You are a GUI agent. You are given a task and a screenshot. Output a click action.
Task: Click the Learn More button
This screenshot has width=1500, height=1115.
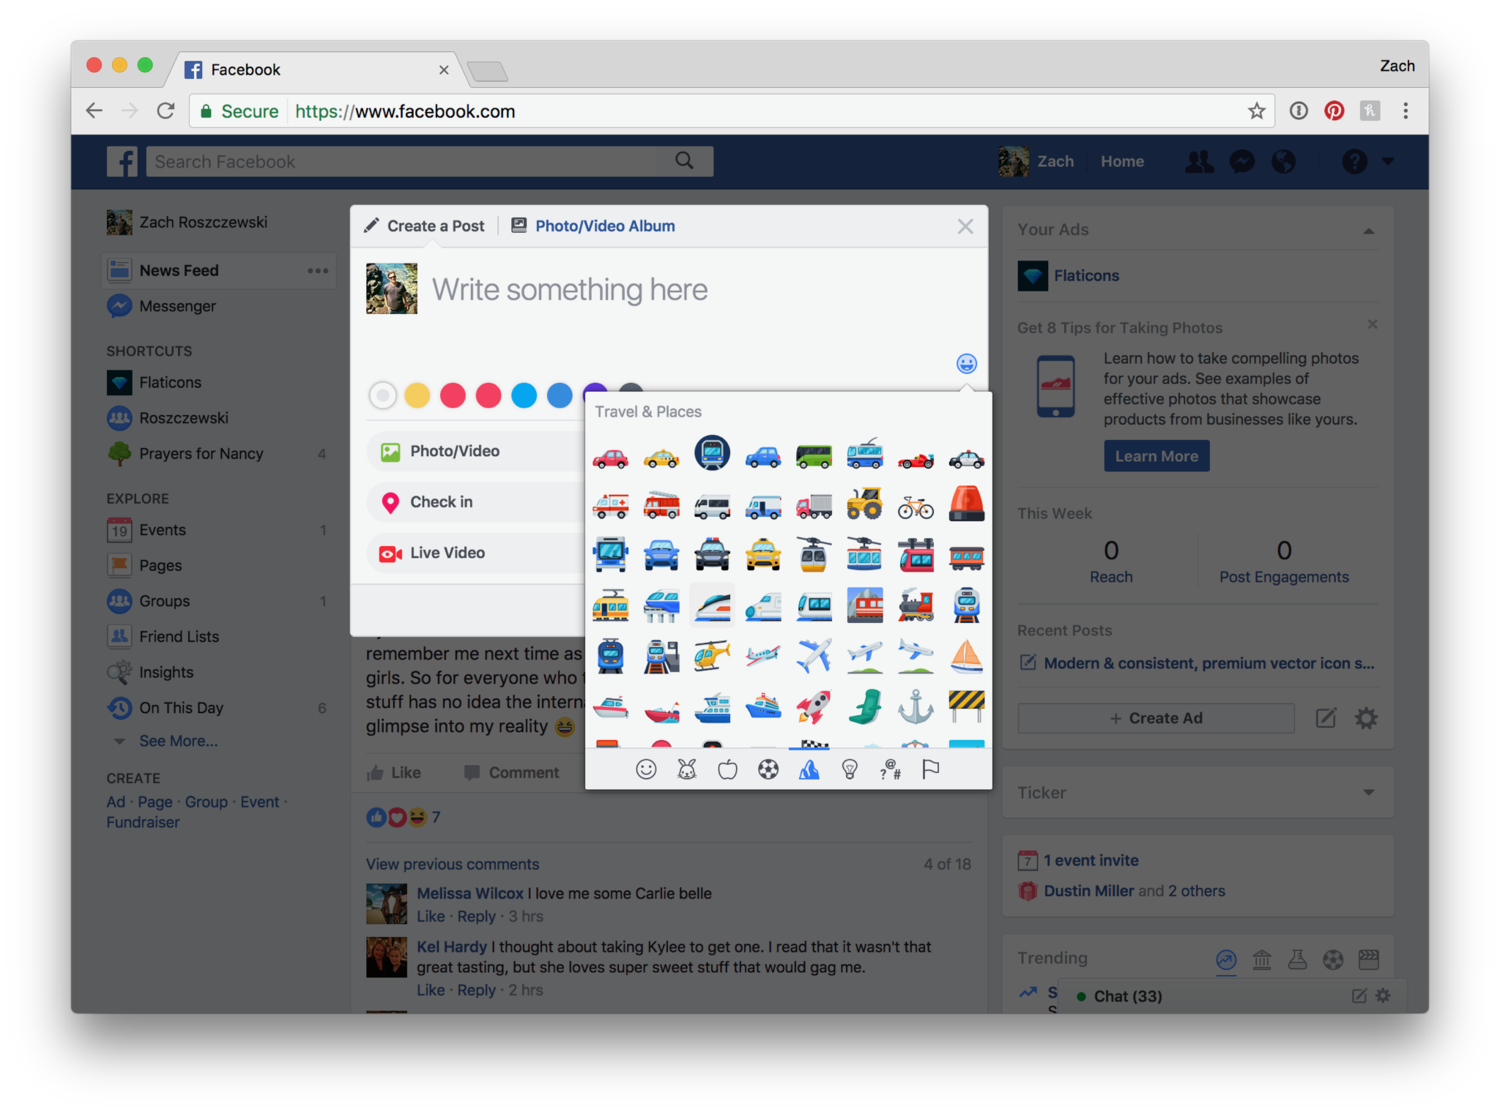pyautogui.click(x=1156, y=456)
